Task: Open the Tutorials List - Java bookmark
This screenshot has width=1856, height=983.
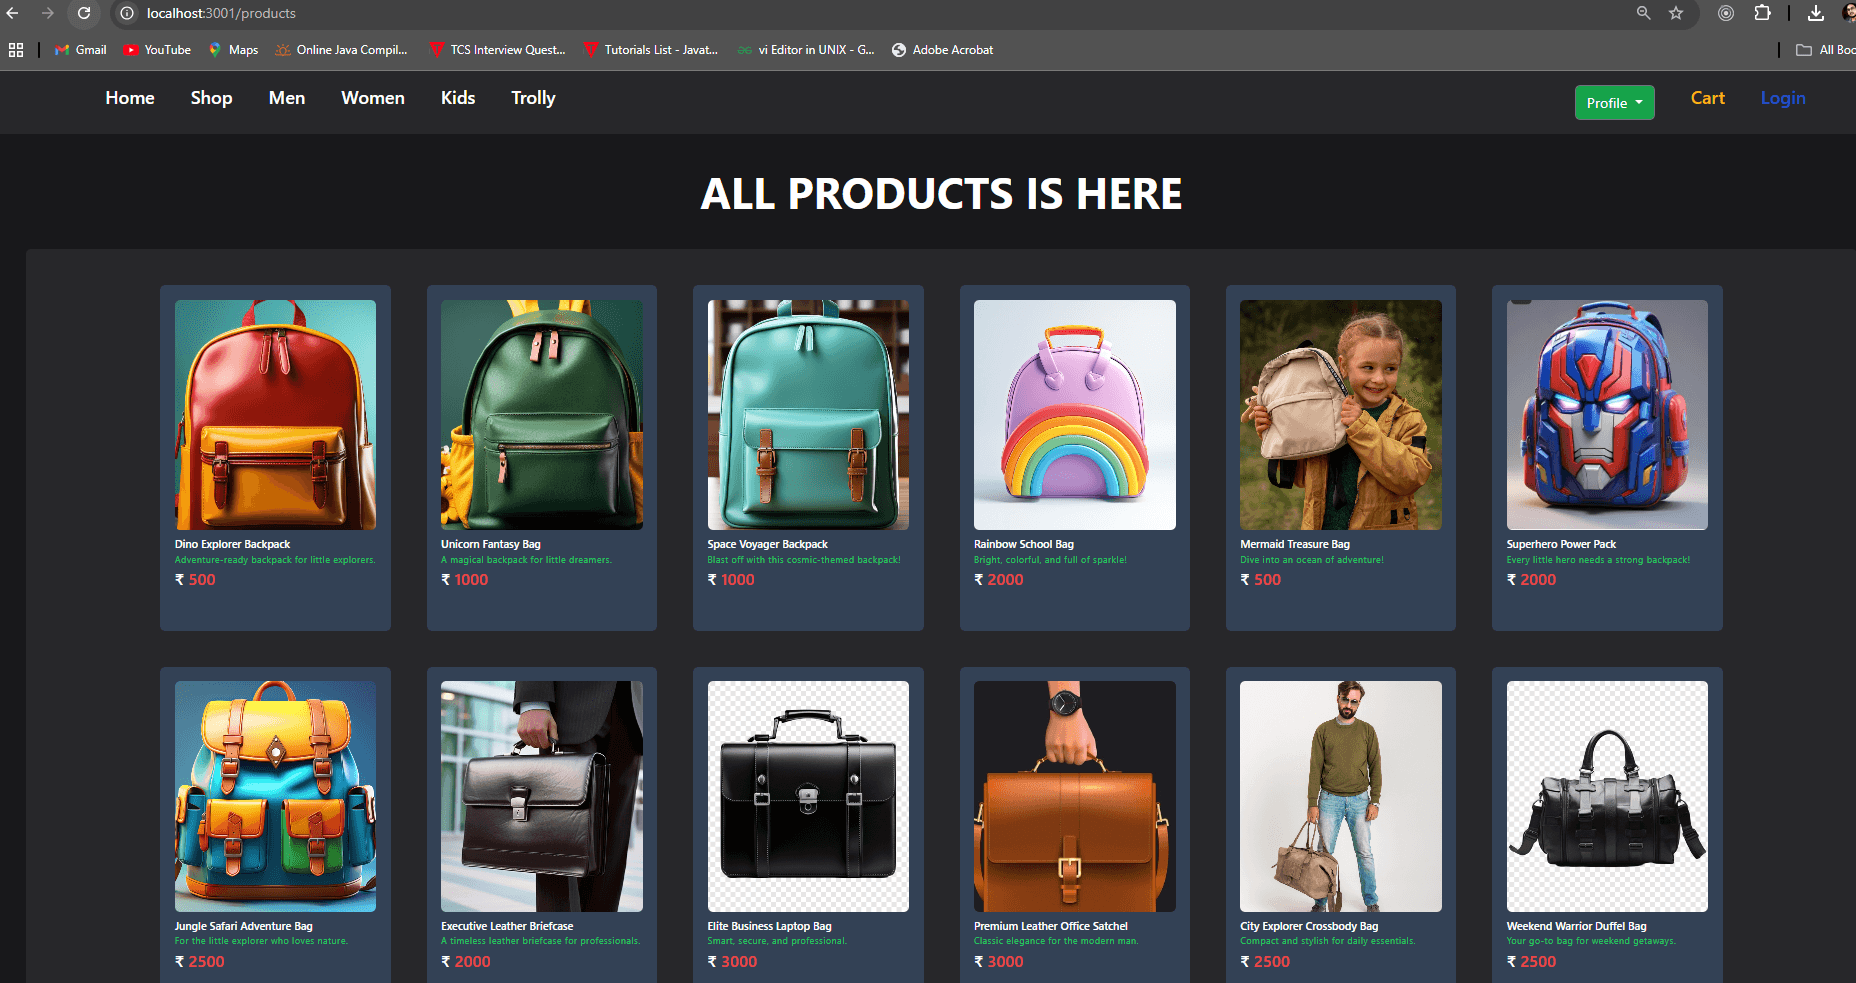Action: (651, 50)
